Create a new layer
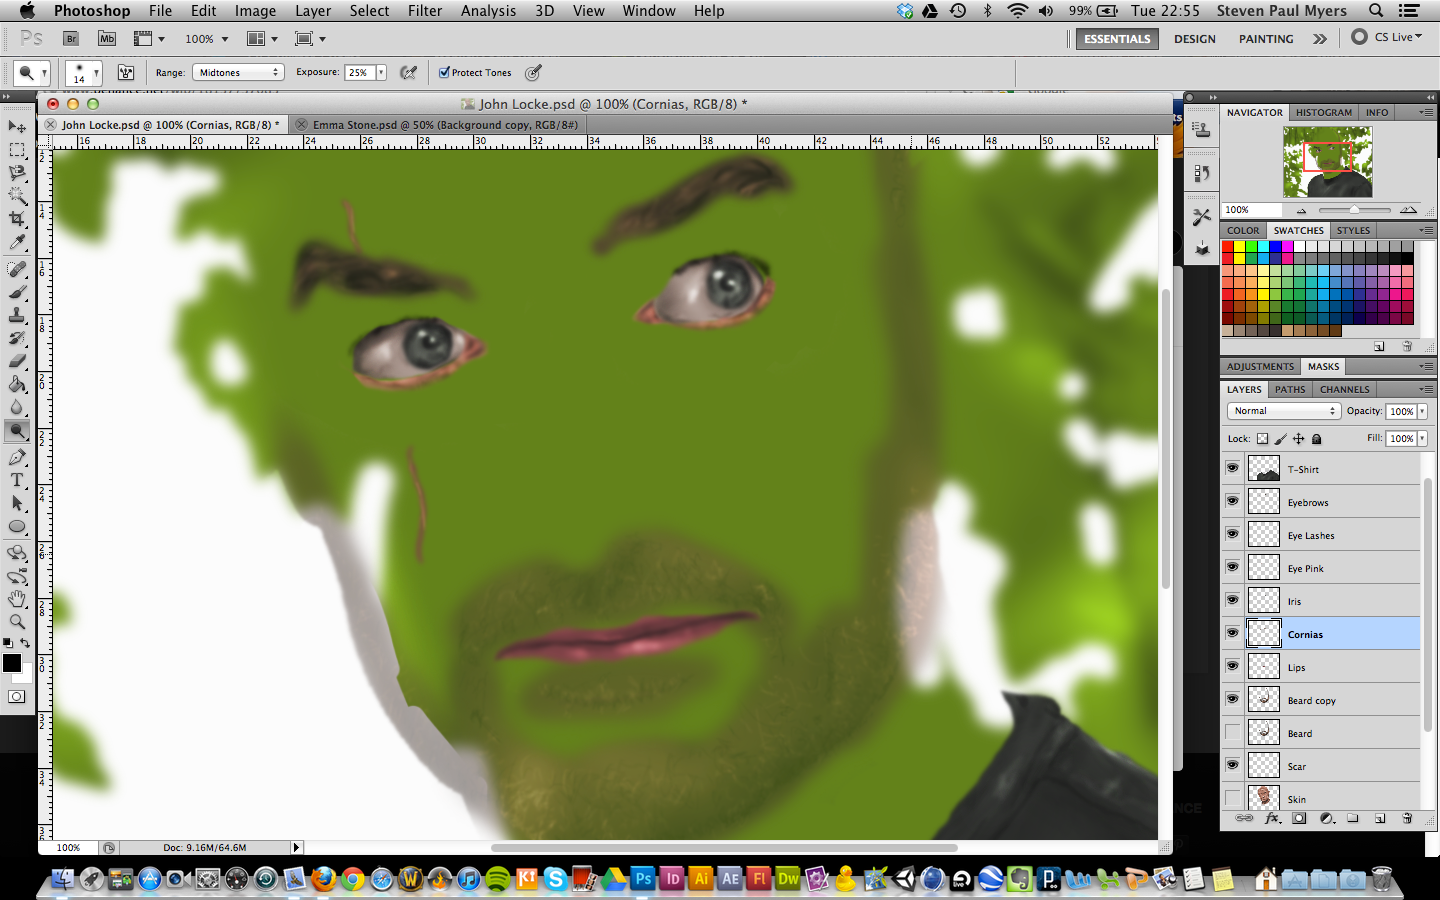The height and width of the screenshot is (900, 1440). pos(1380,818)
